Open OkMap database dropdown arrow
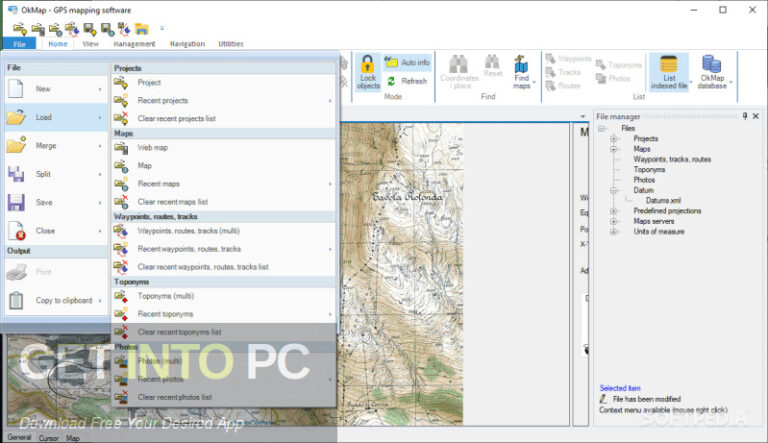The width and height of the screenshot is (768, 443). coord(731,82)
